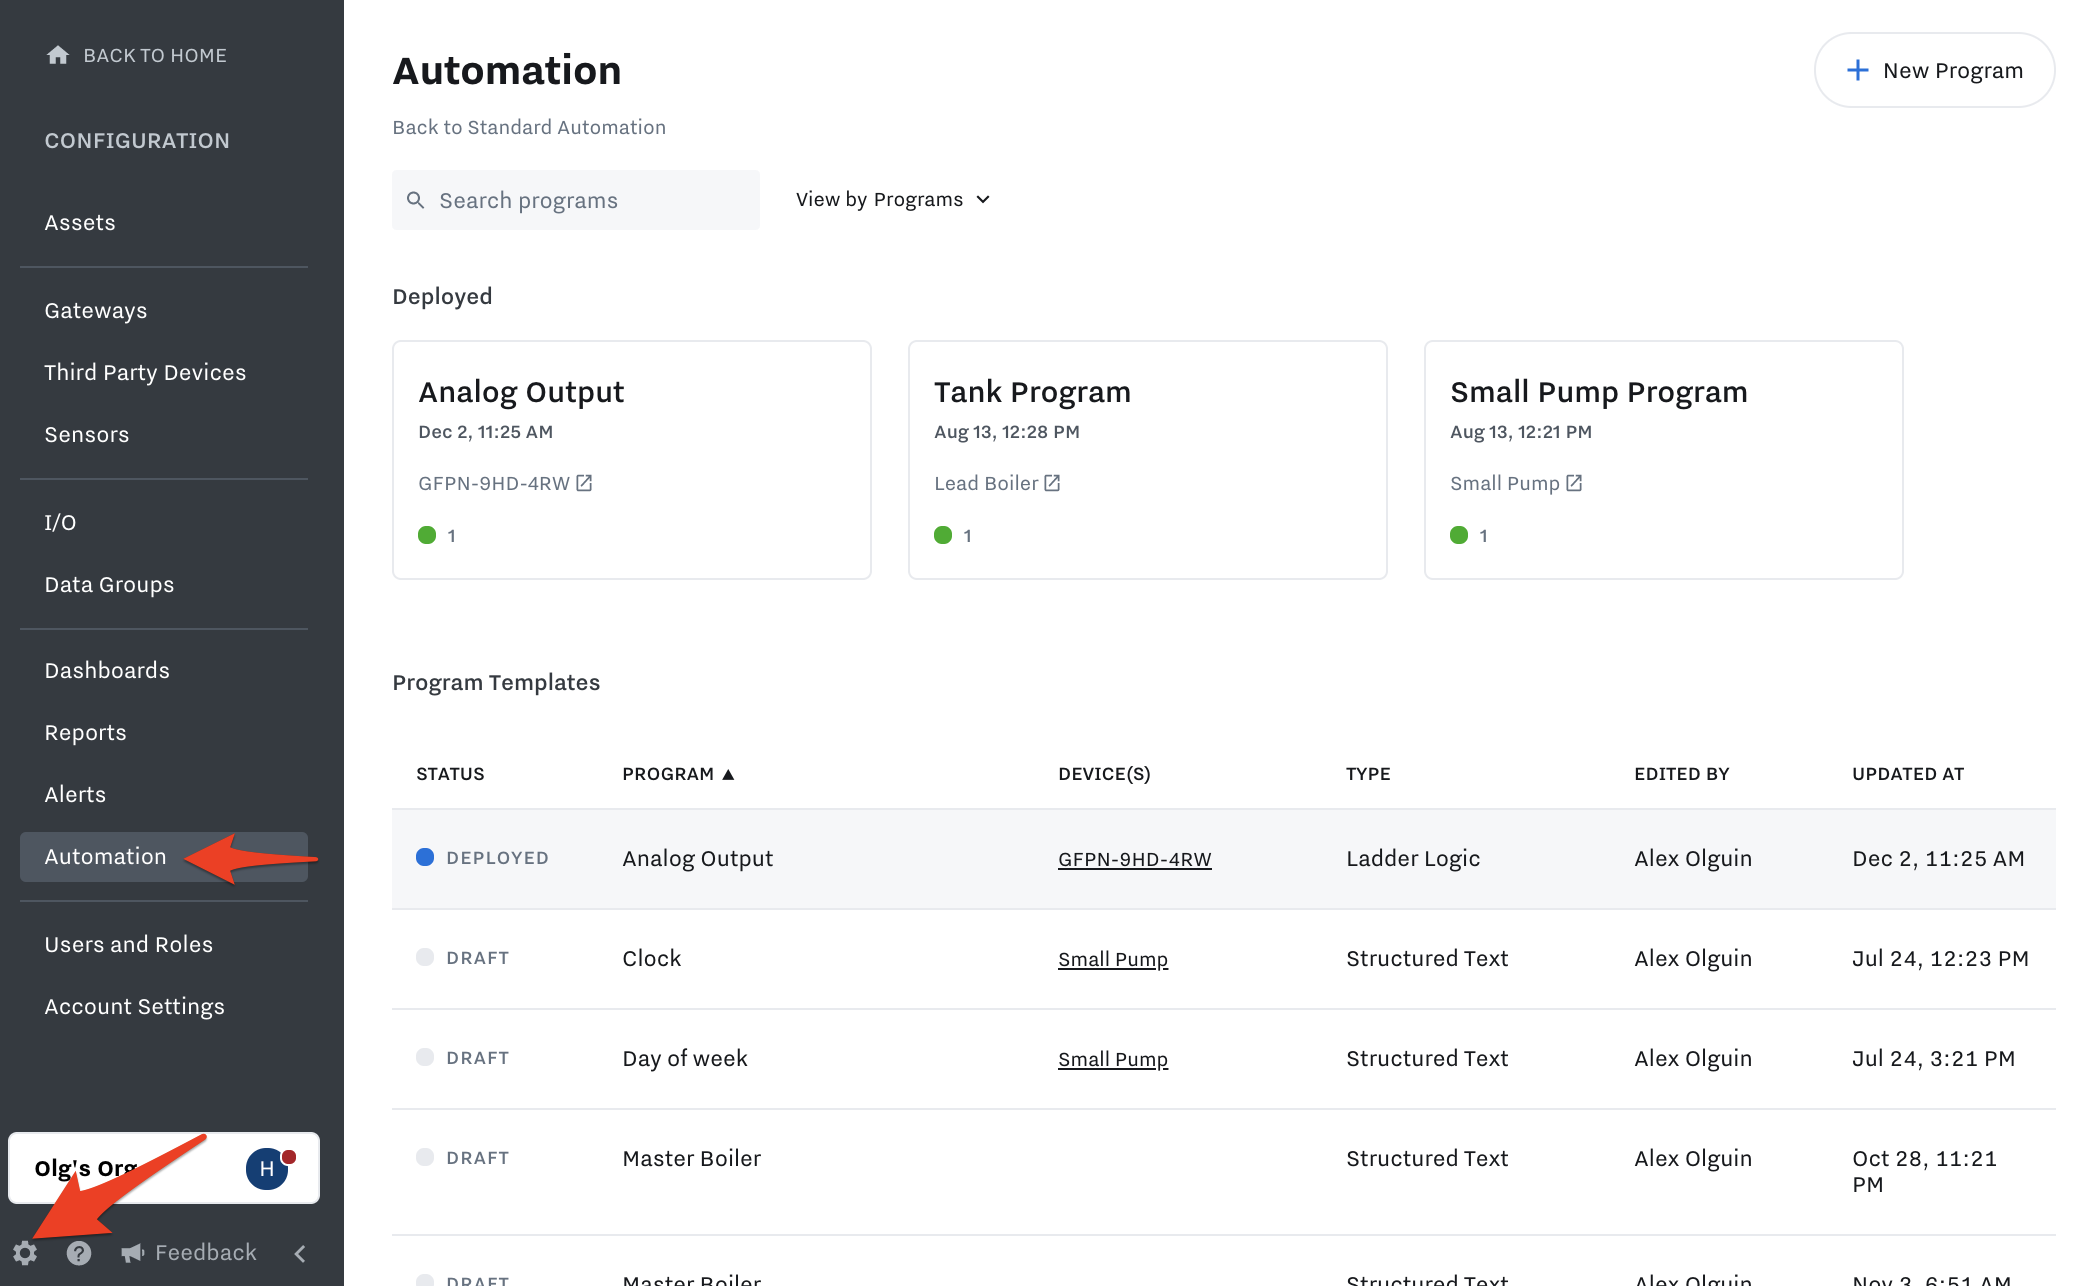Expand the View by Programs dropdown
This screenshot has height=1286, width=2084.
(x=893, y=199)
